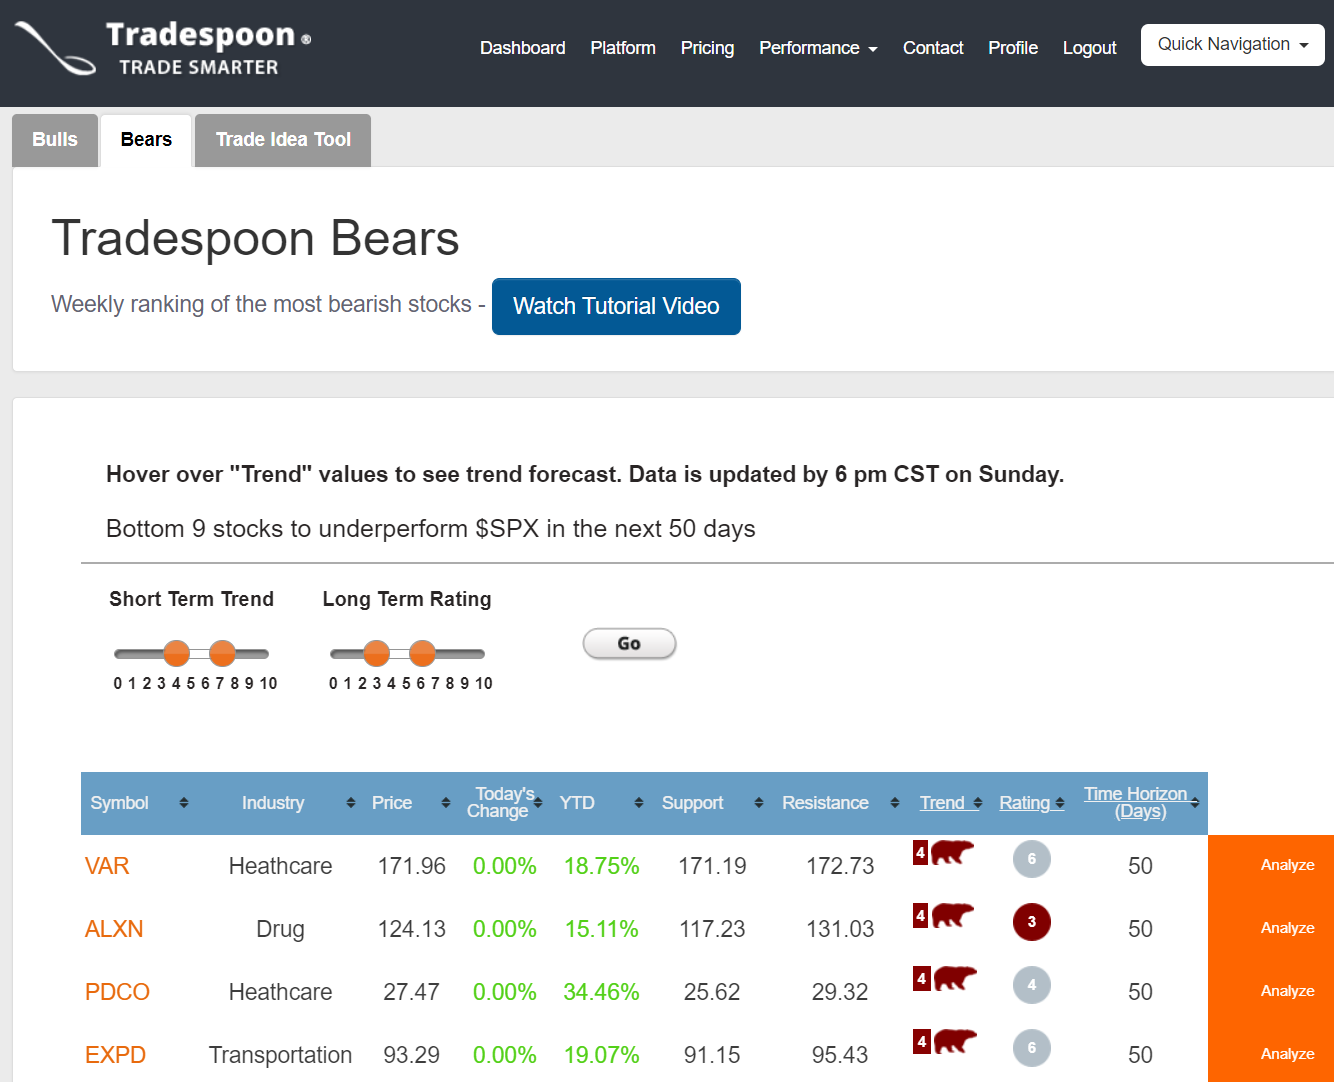
Task: Sort by Today's Change column arrows
Action: (538, 802)
